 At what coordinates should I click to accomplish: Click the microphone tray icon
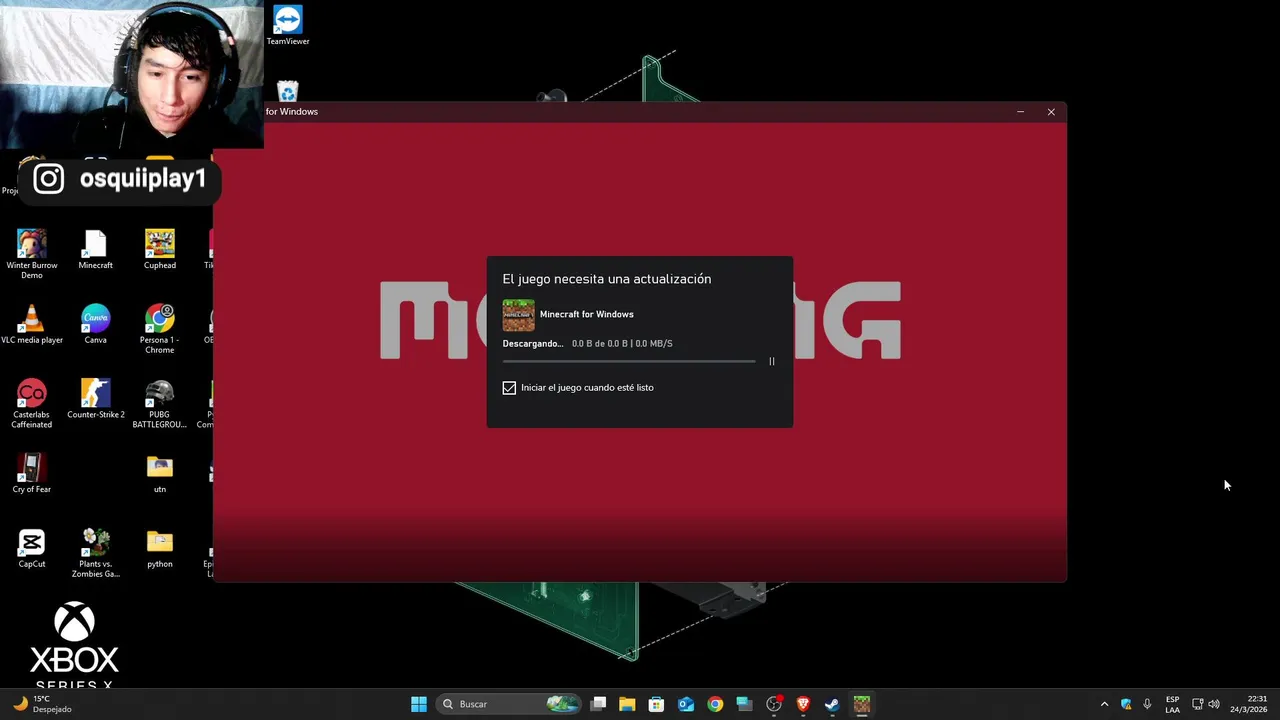(1147, 704)
